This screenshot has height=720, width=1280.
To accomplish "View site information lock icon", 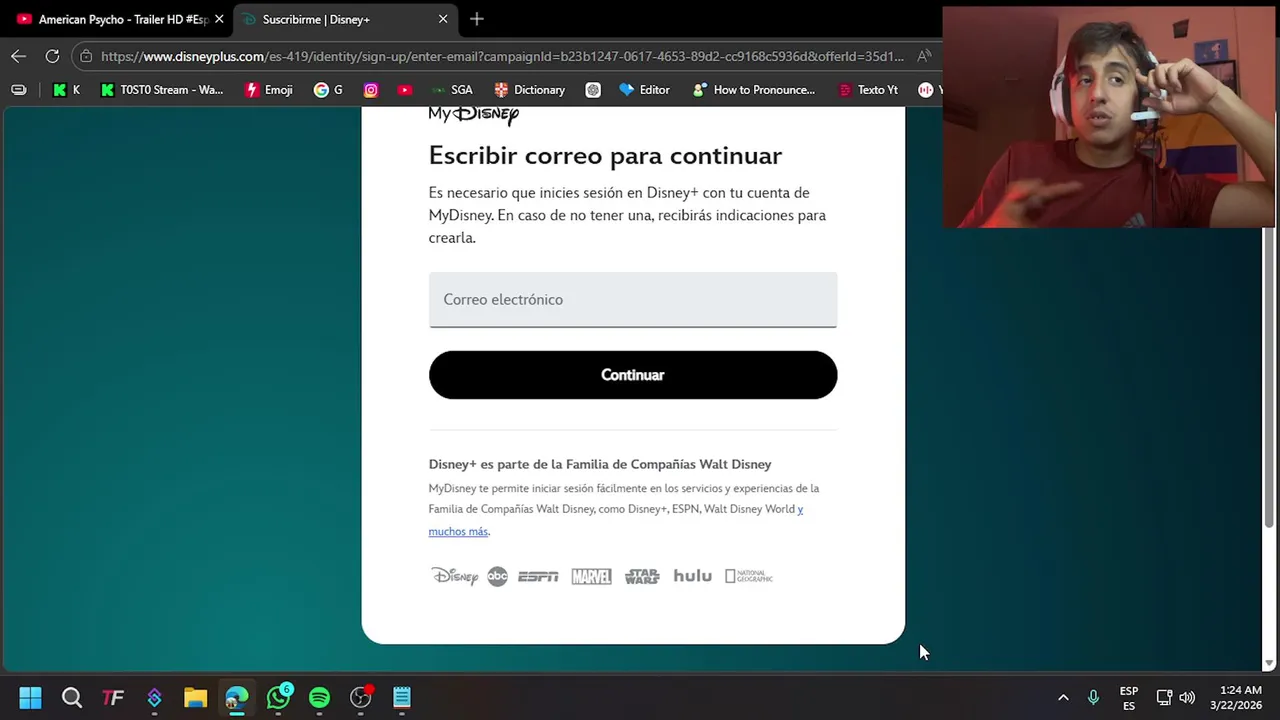I will coord(87,56).
